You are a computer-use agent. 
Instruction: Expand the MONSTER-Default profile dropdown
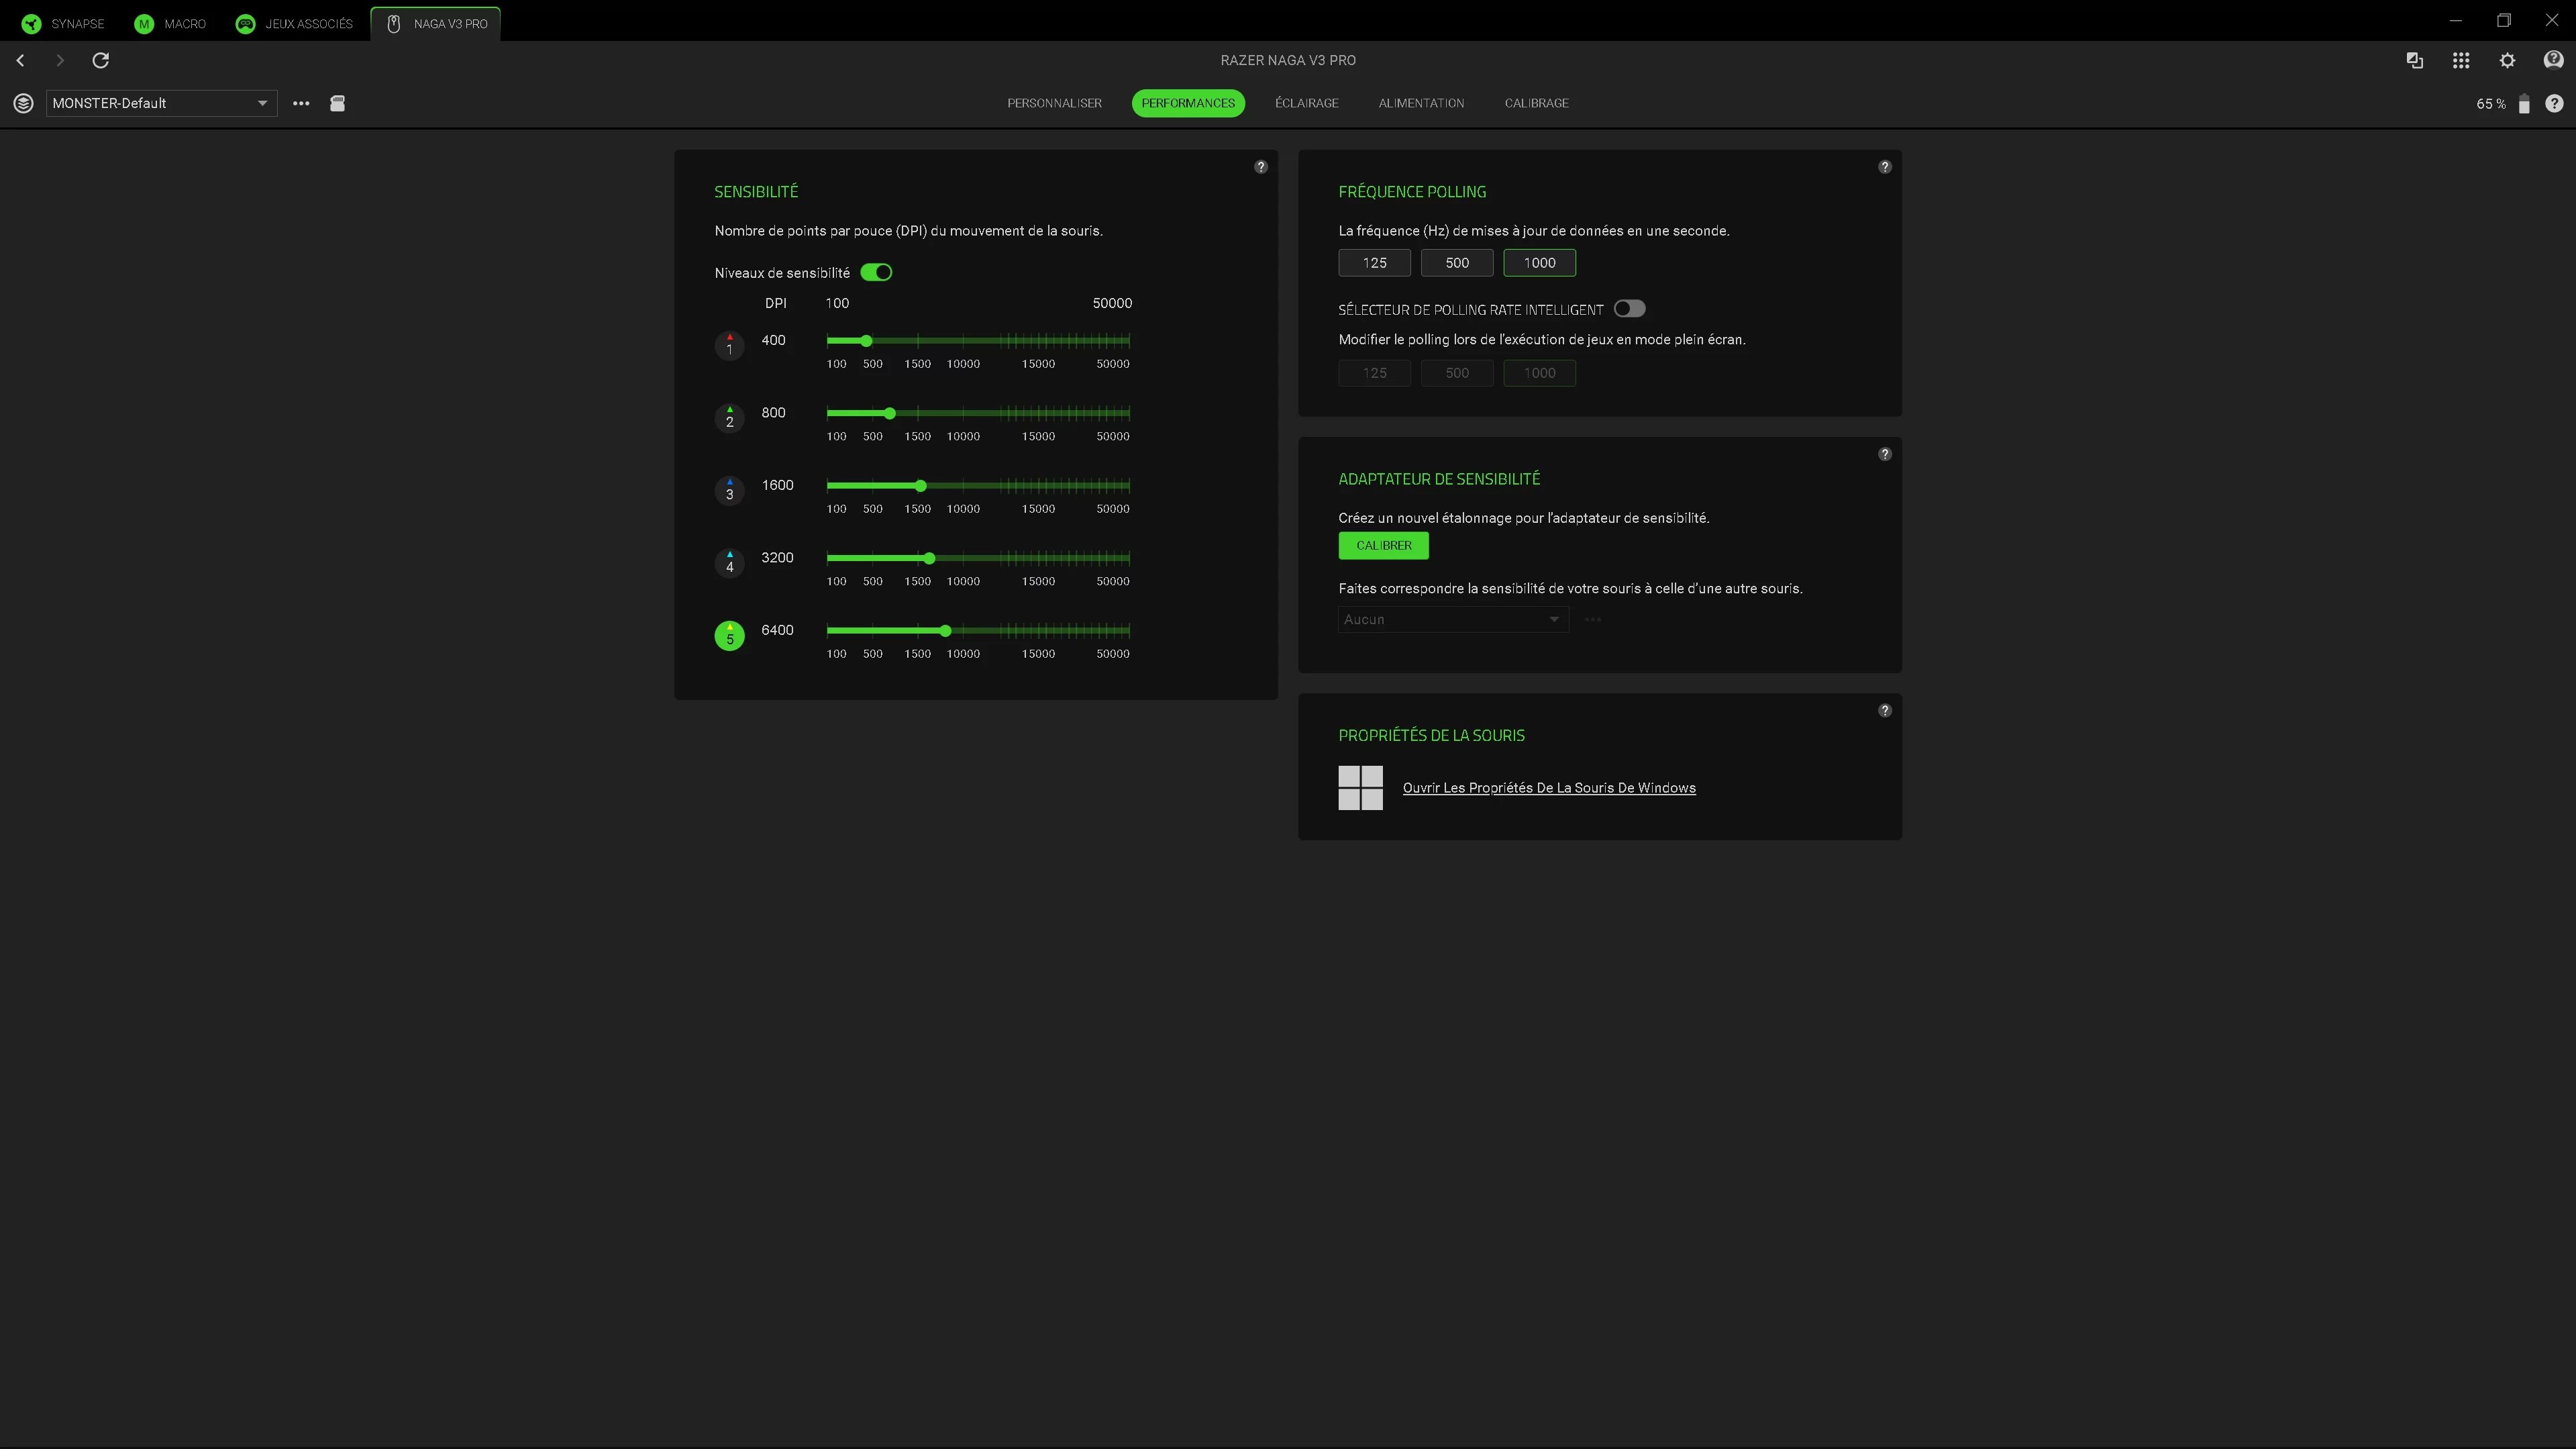point(162,103)
